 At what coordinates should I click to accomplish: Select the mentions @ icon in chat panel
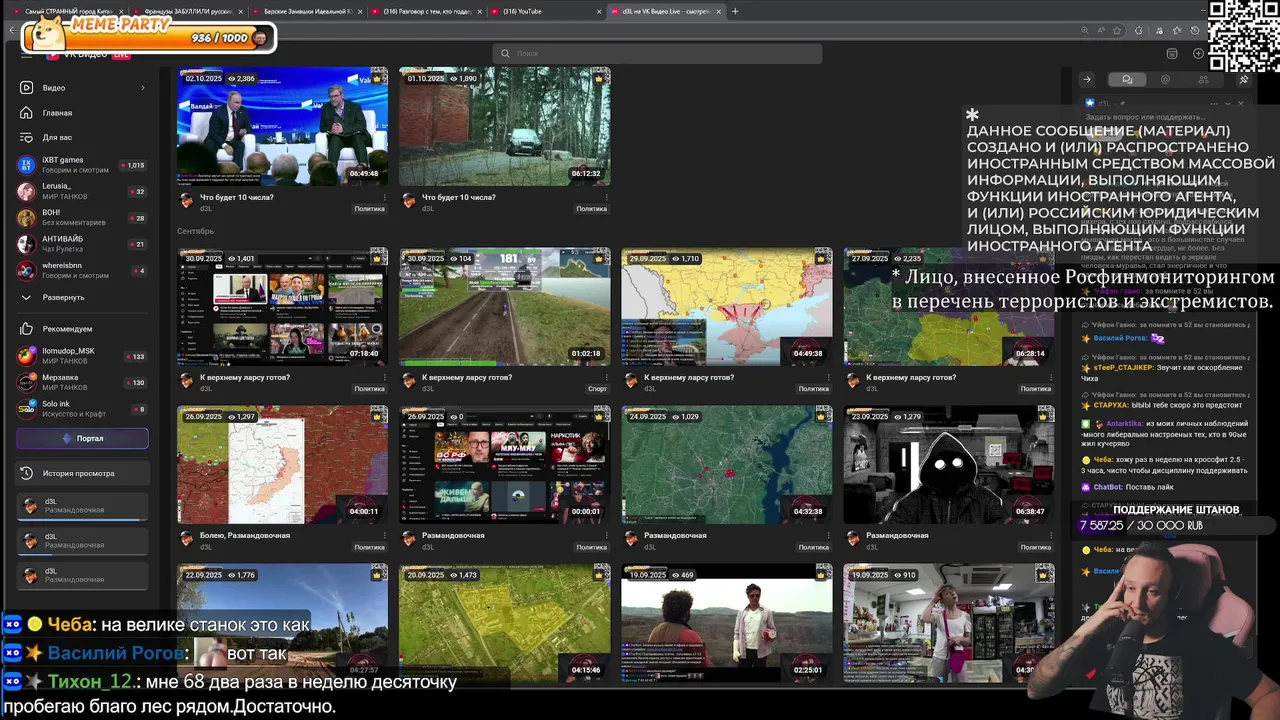(x=1165, y=80)
